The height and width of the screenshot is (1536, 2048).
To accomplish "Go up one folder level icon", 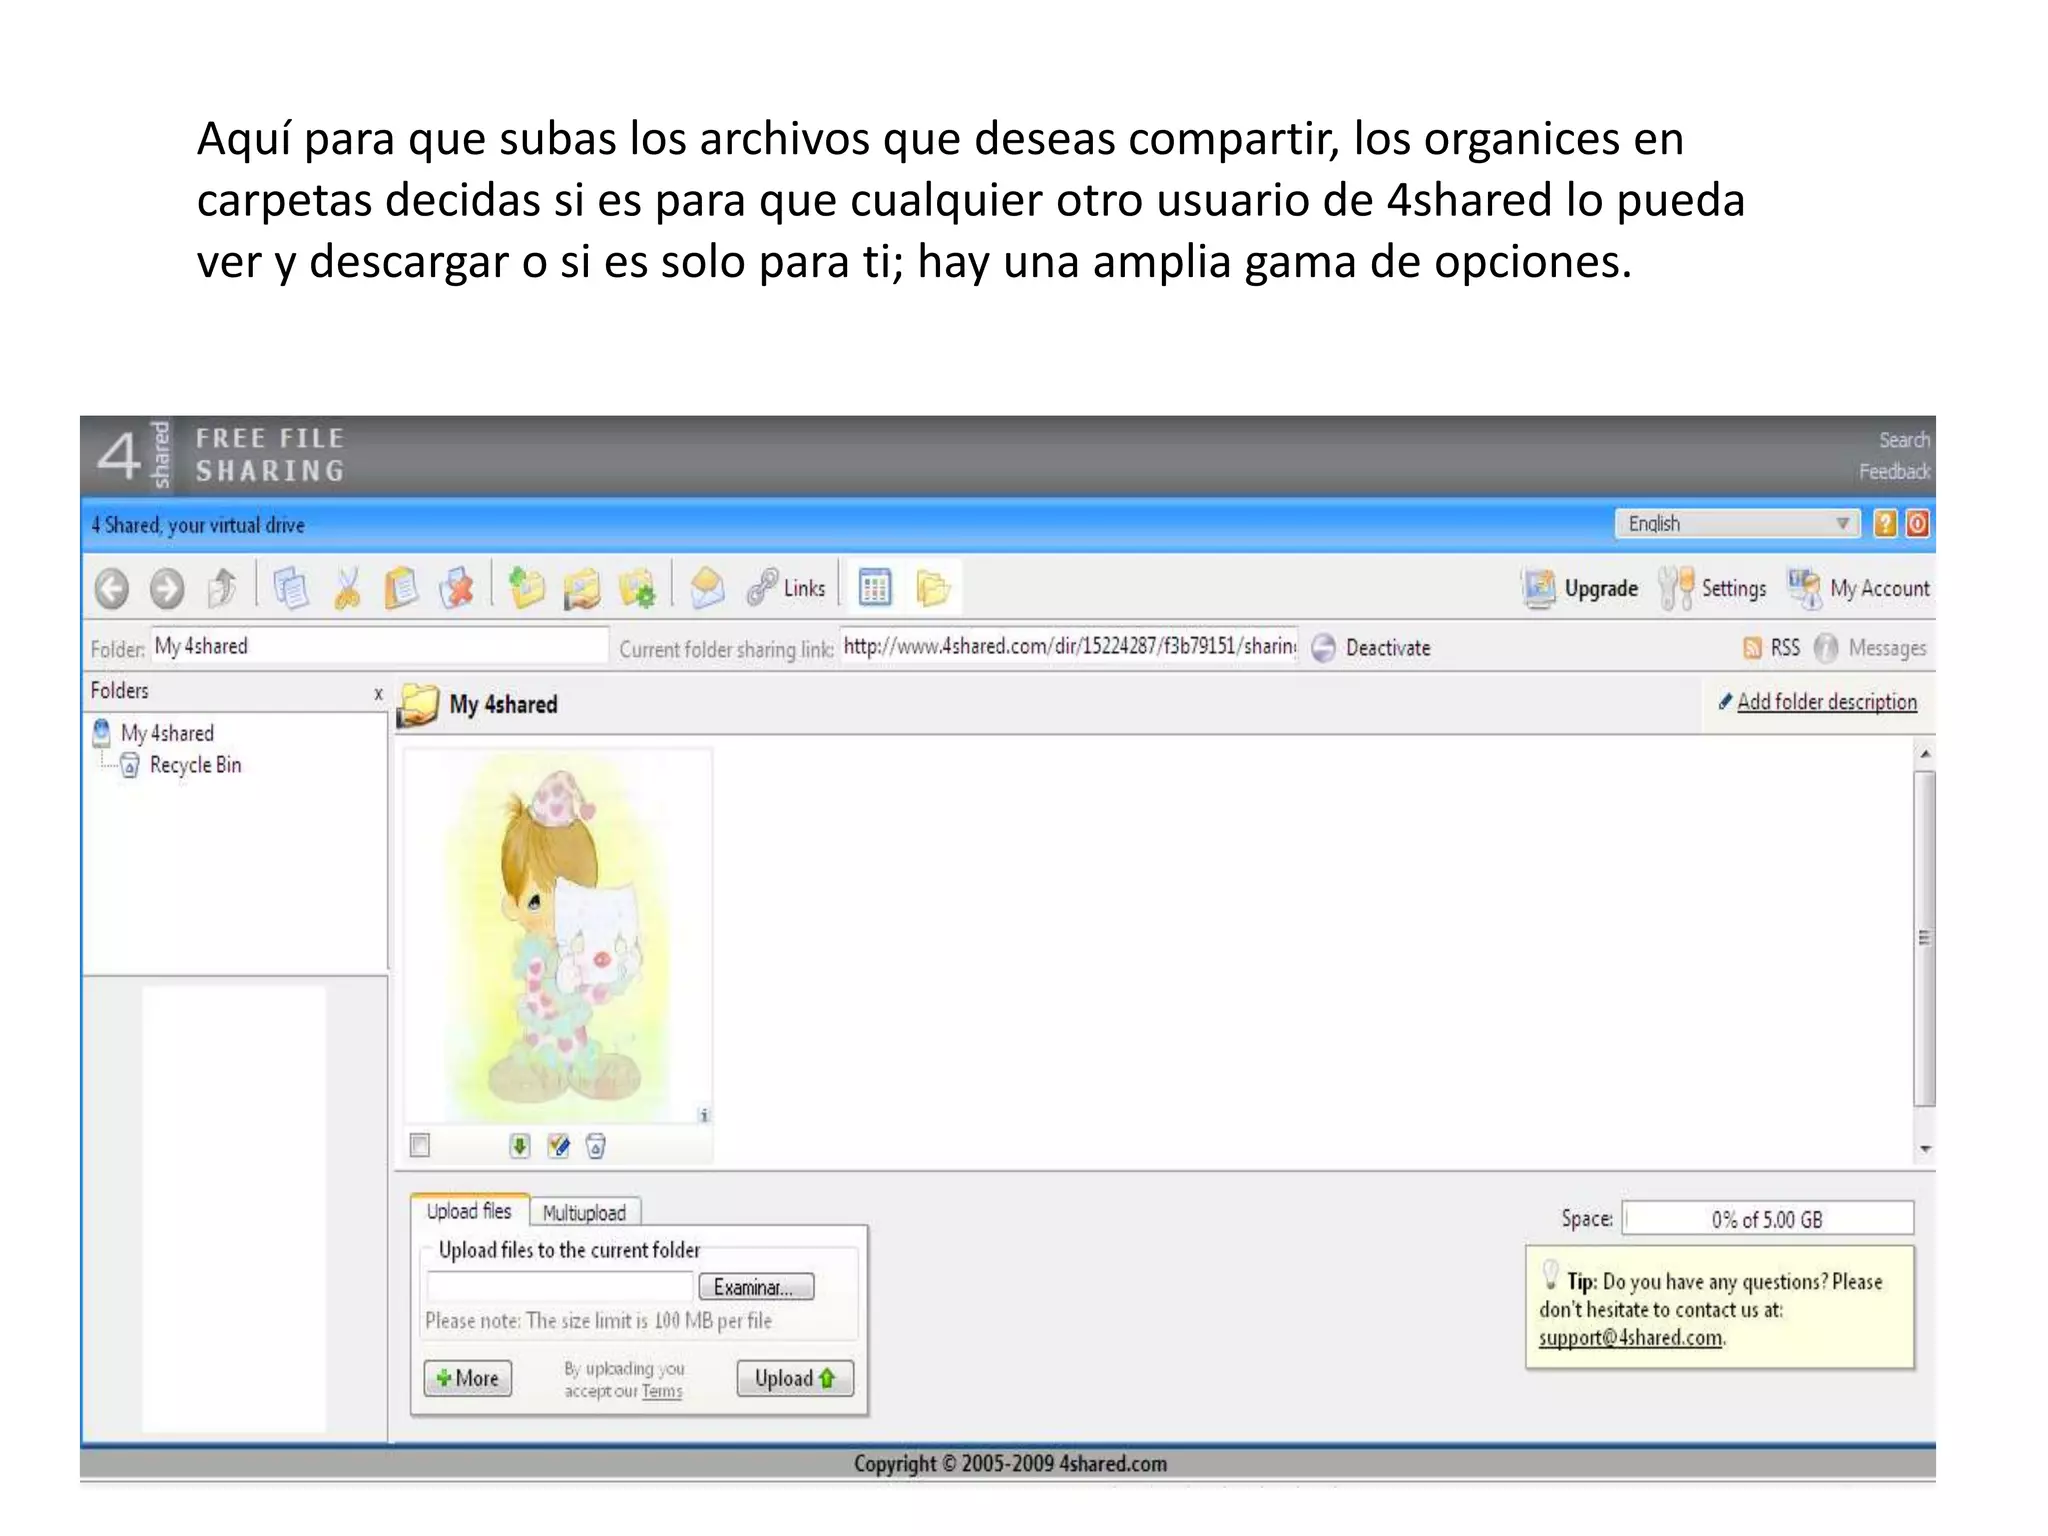I will [222, 587].
